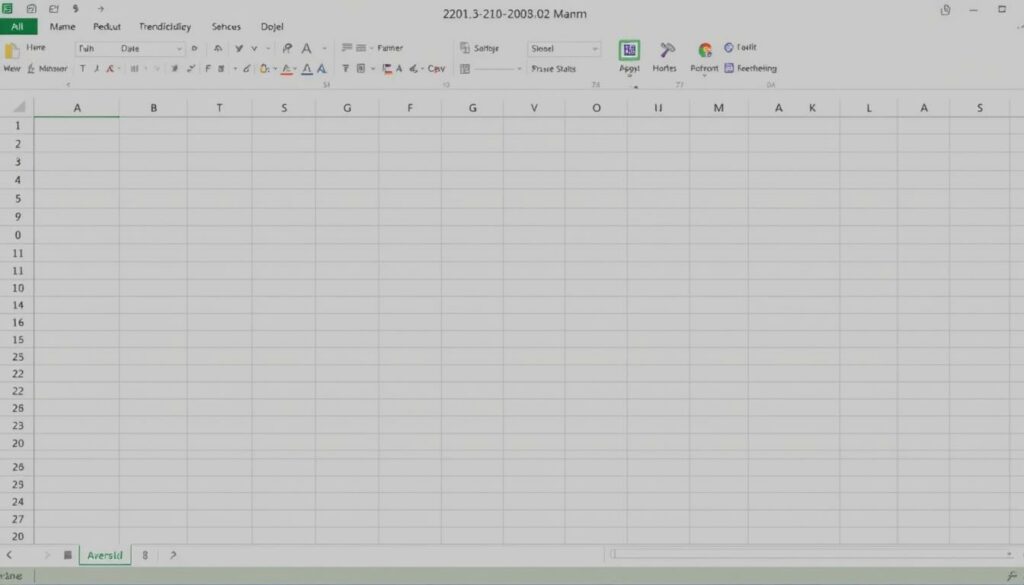Click the select-all corner triangle

click(x=19, y=106)
